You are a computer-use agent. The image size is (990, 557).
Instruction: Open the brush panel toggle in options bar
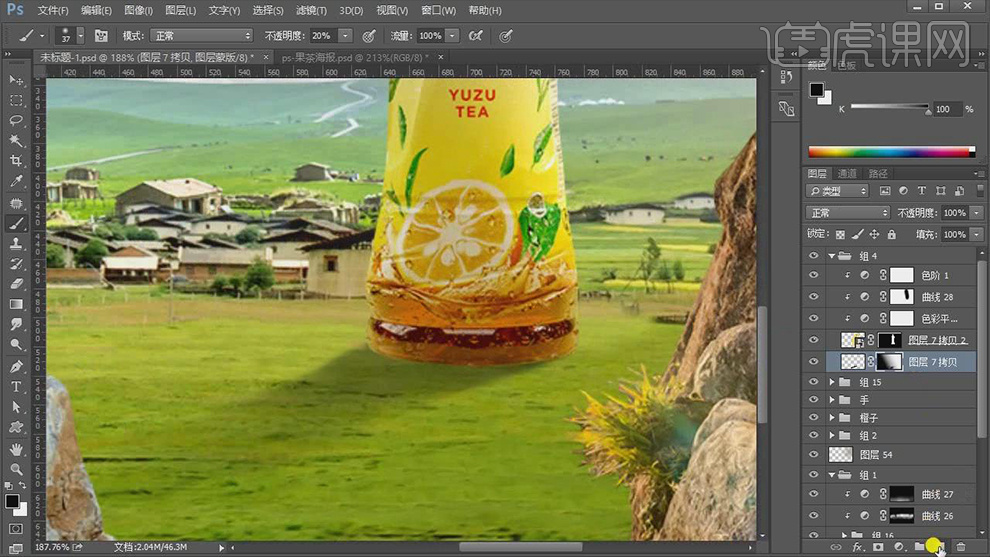[101, 36]
